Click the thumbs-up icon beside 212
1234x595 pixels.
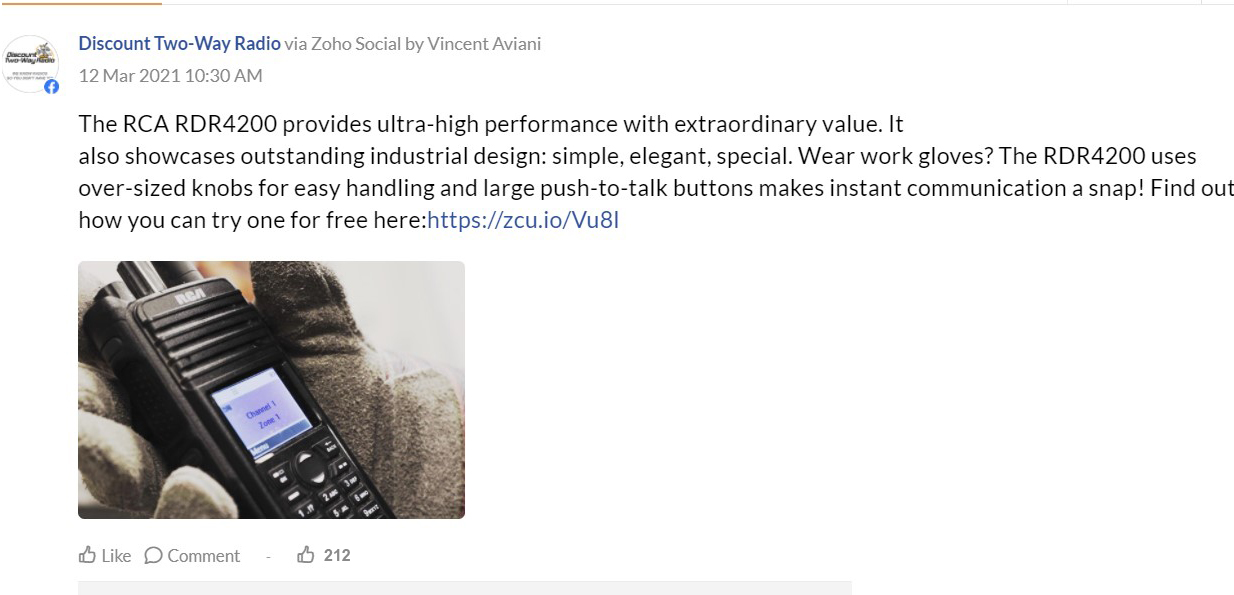[x=306, y=555]
